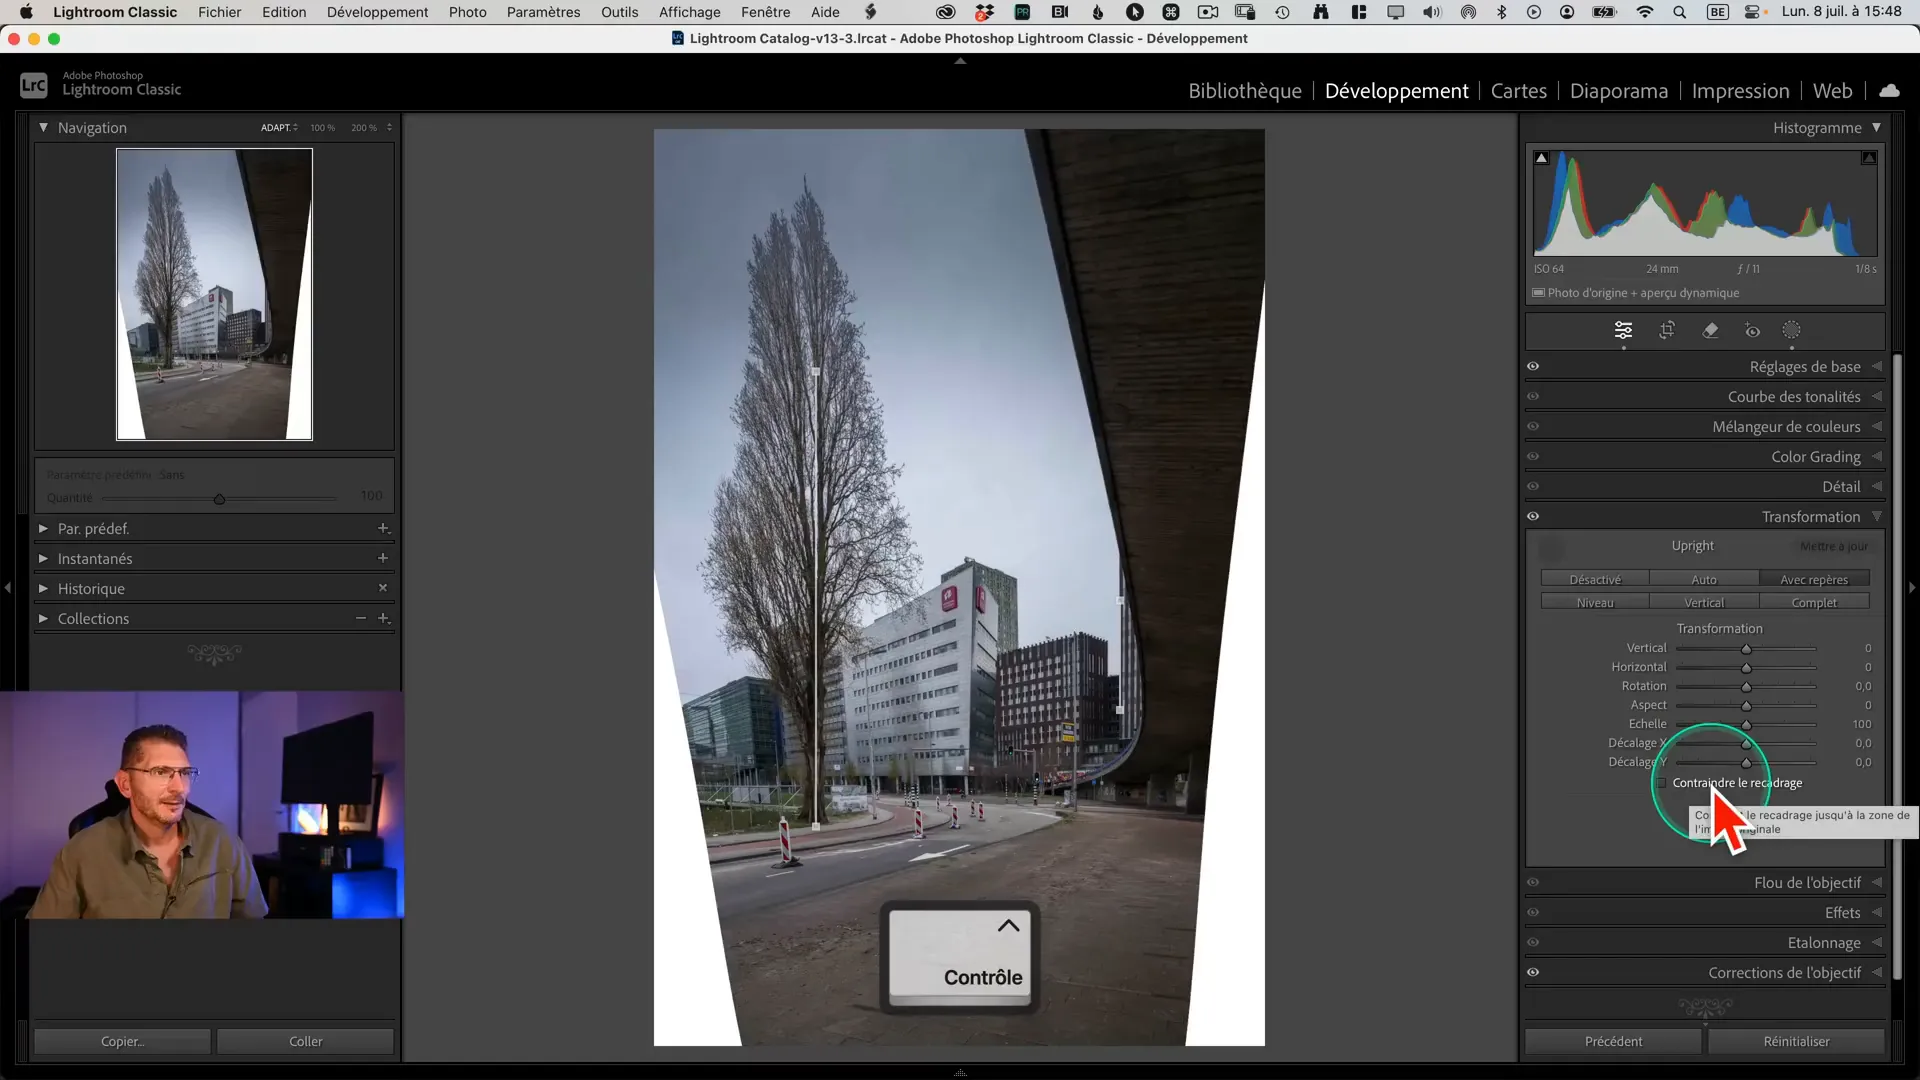Open the Développement menu in menu bar
Viewport: 1920px width, 1080px height.
377,12
